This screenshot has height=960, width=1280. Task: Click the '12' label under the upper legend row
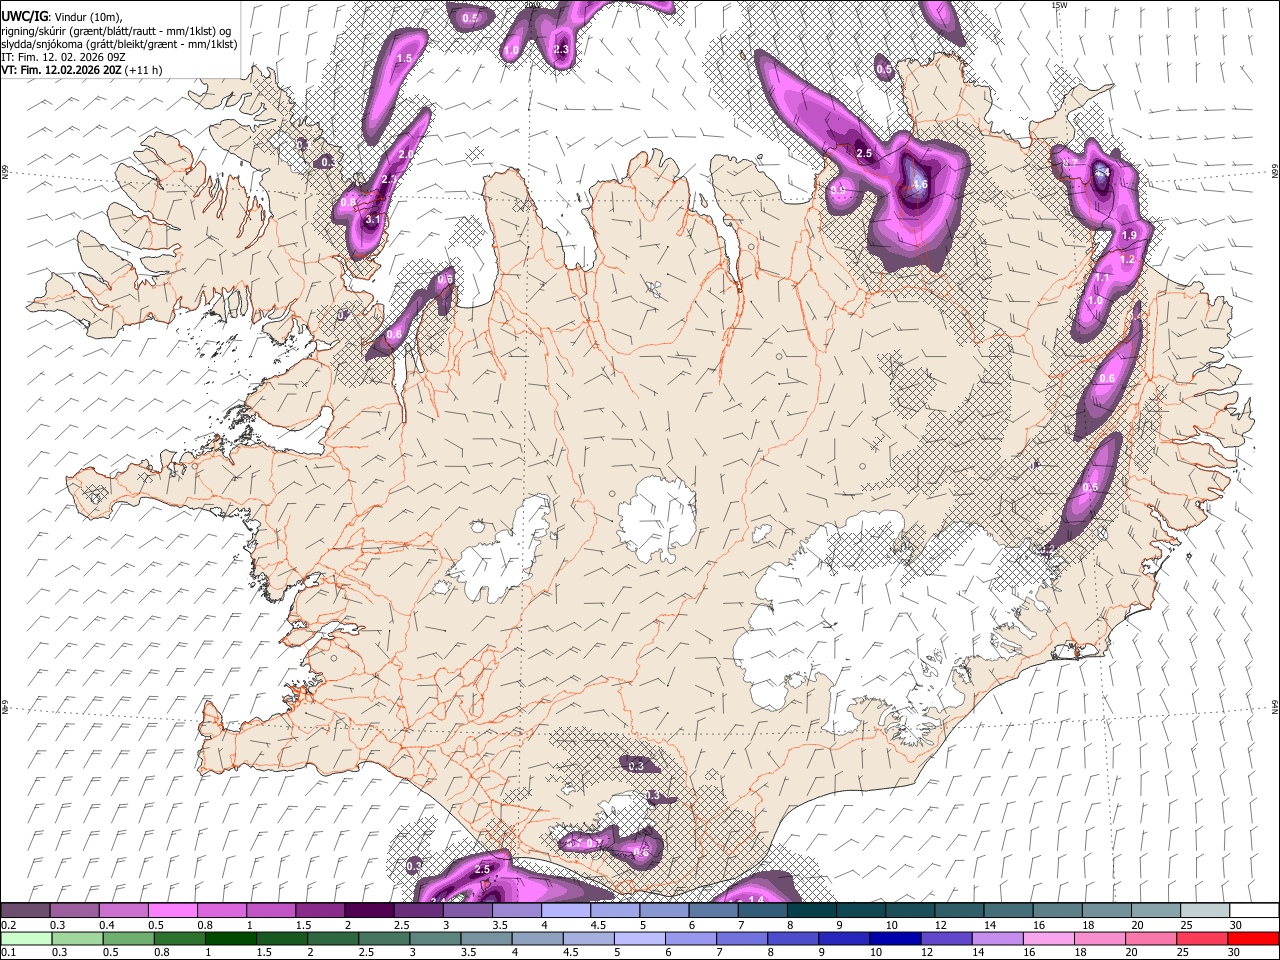941,925
